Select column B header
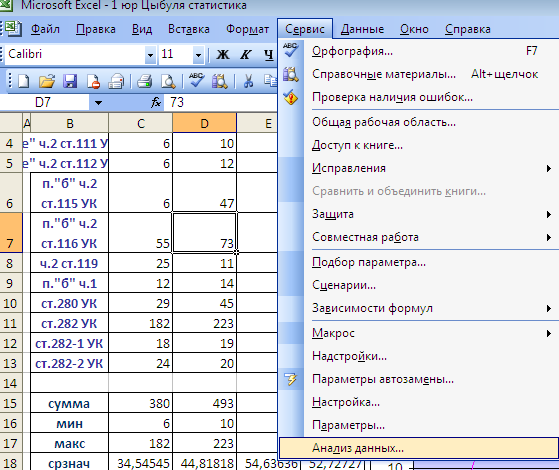The image size is (559, 470). (70, 123)
